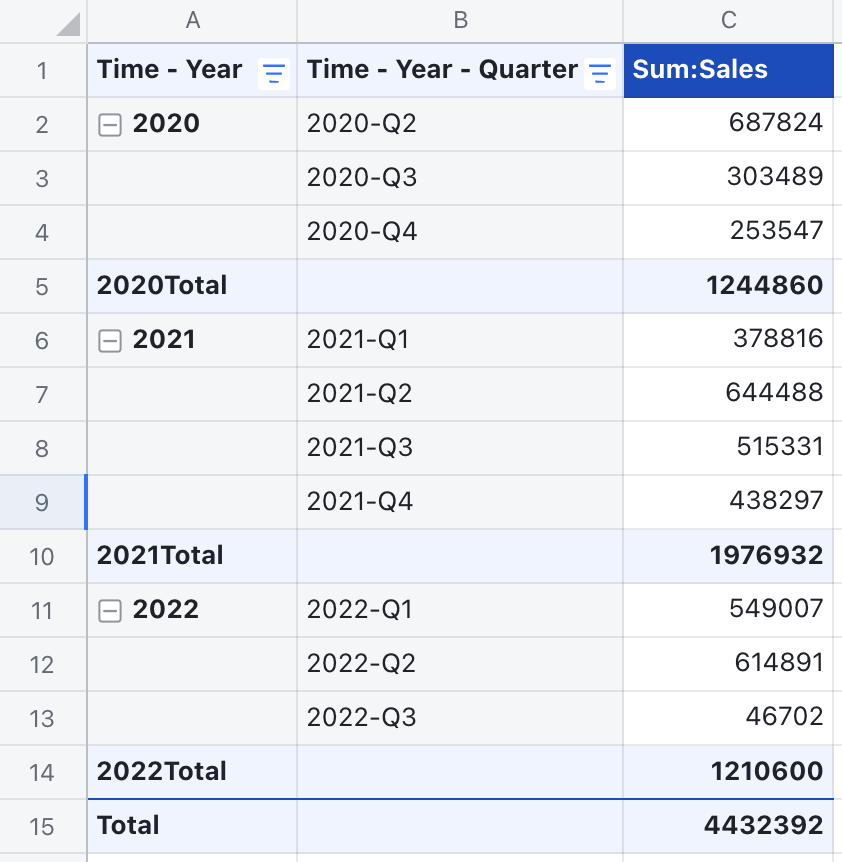Open the filter icon on Time - Year column

click(x=273, y=70)
